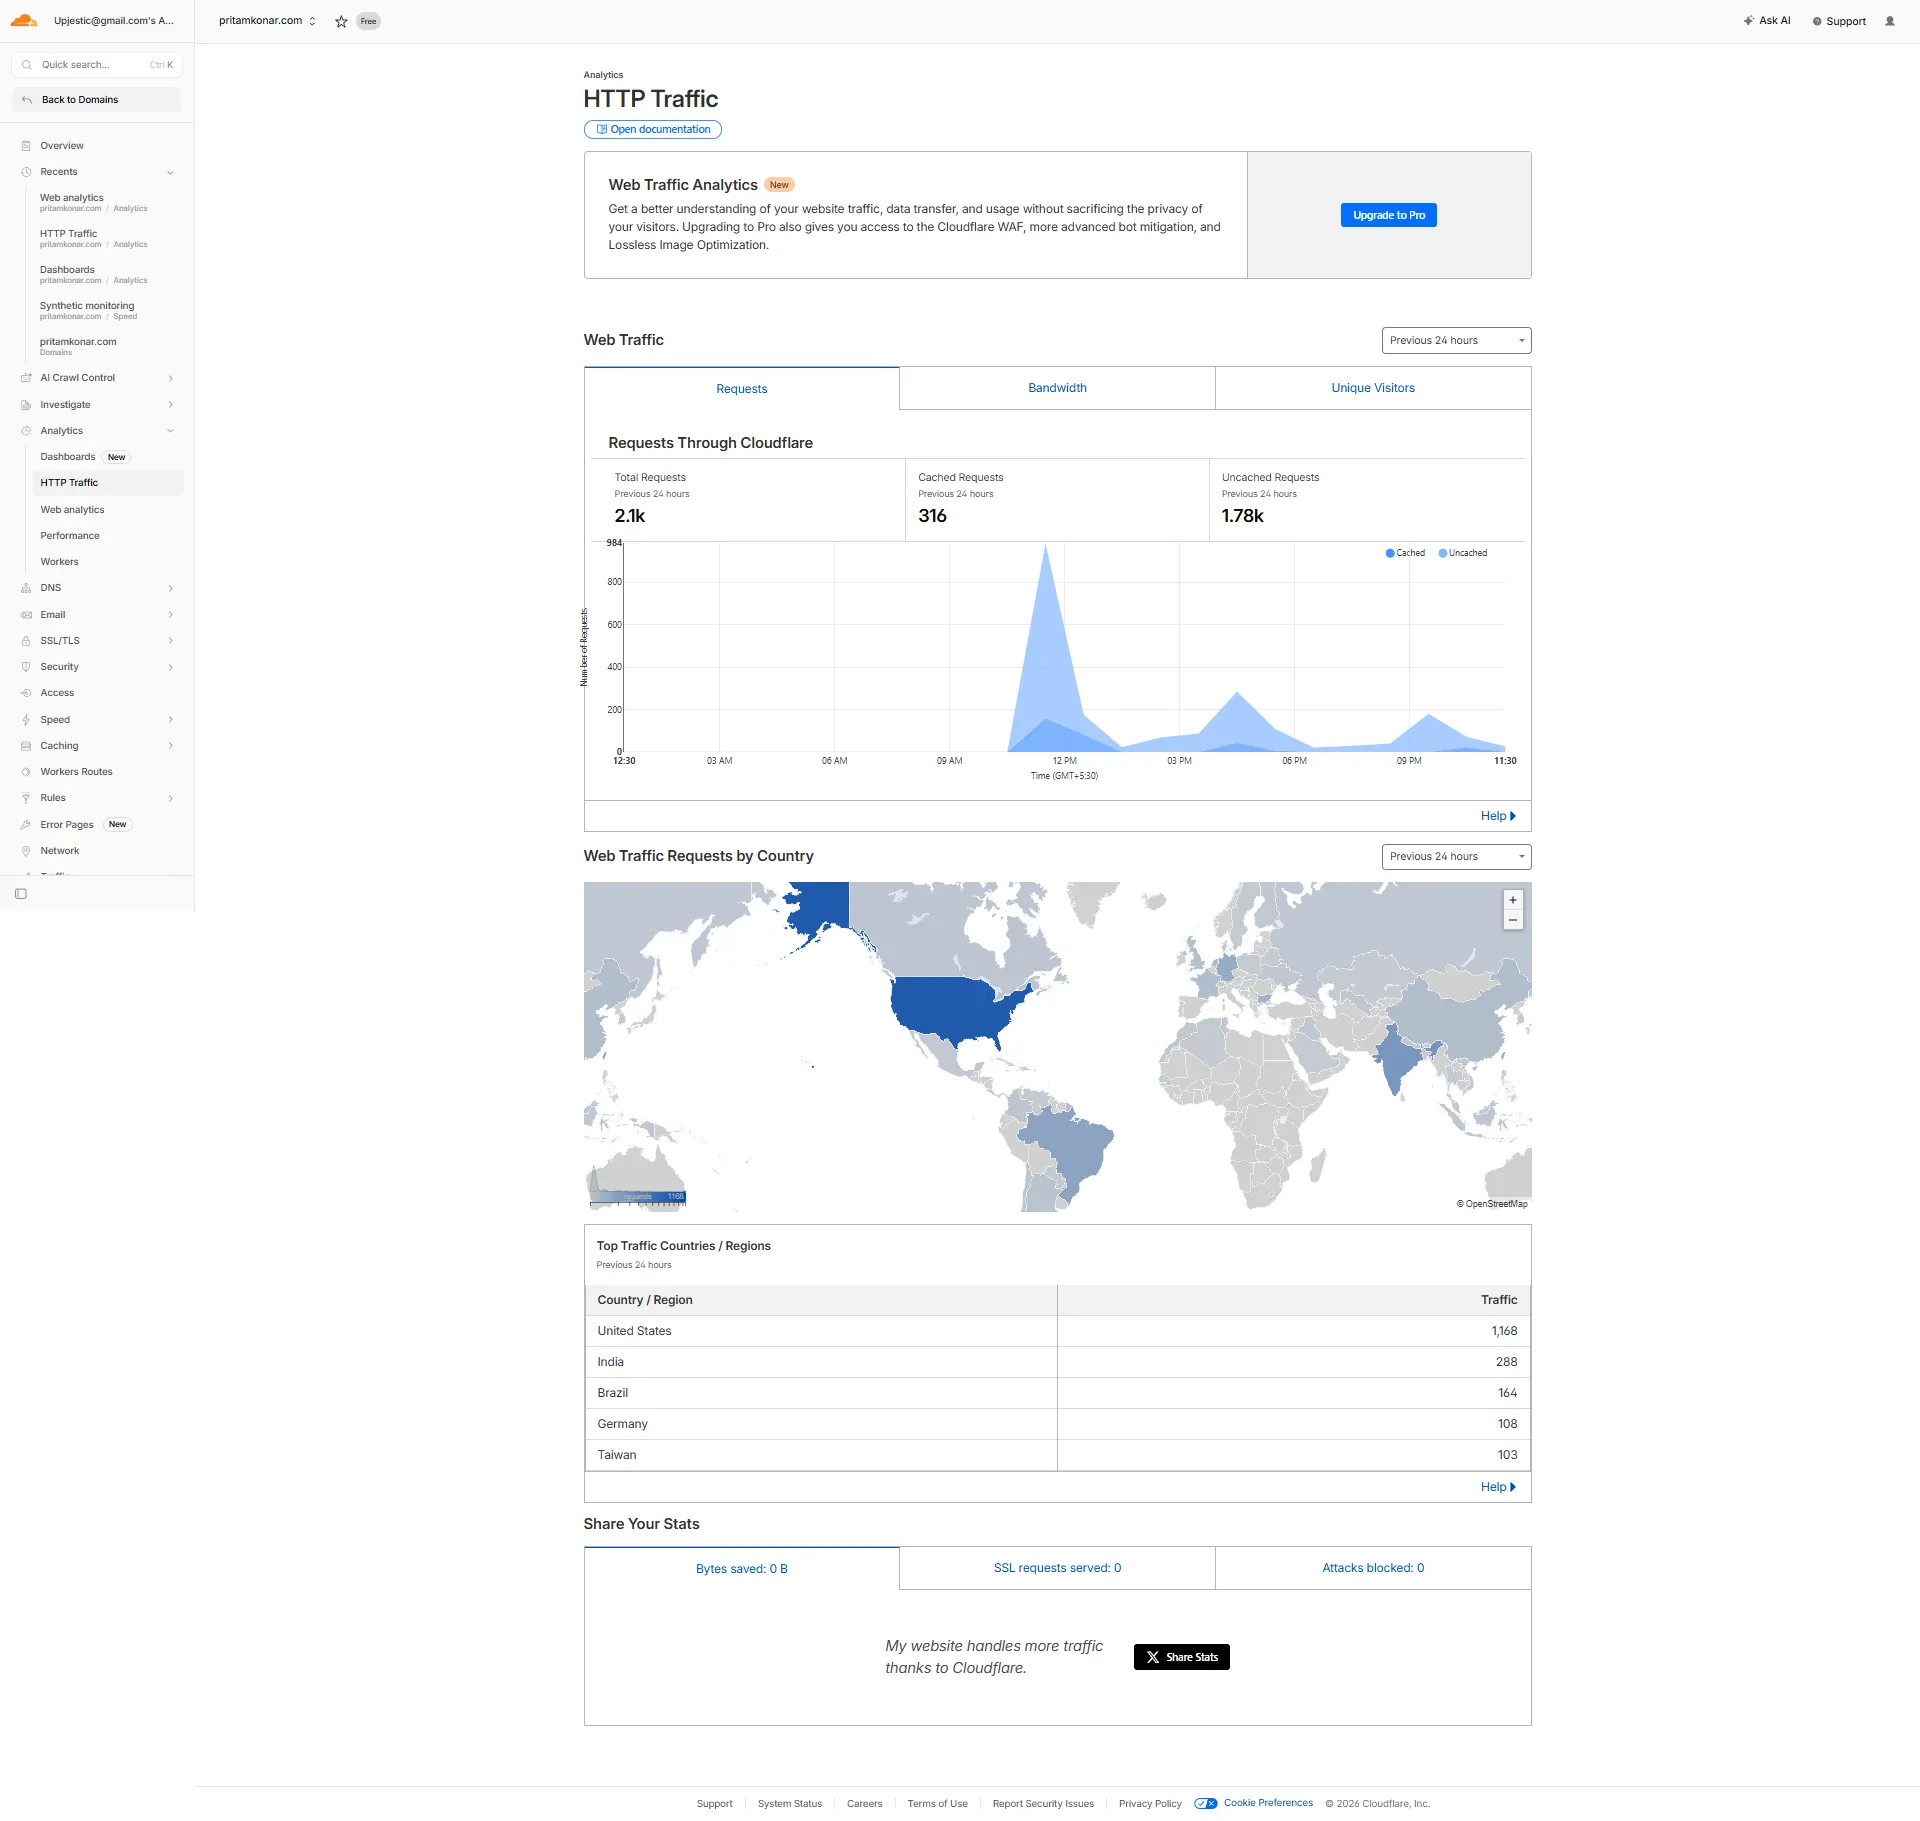Select the SSL requests served tab
This screenshot has height=1821, width=1920.
[1057, 1568]
